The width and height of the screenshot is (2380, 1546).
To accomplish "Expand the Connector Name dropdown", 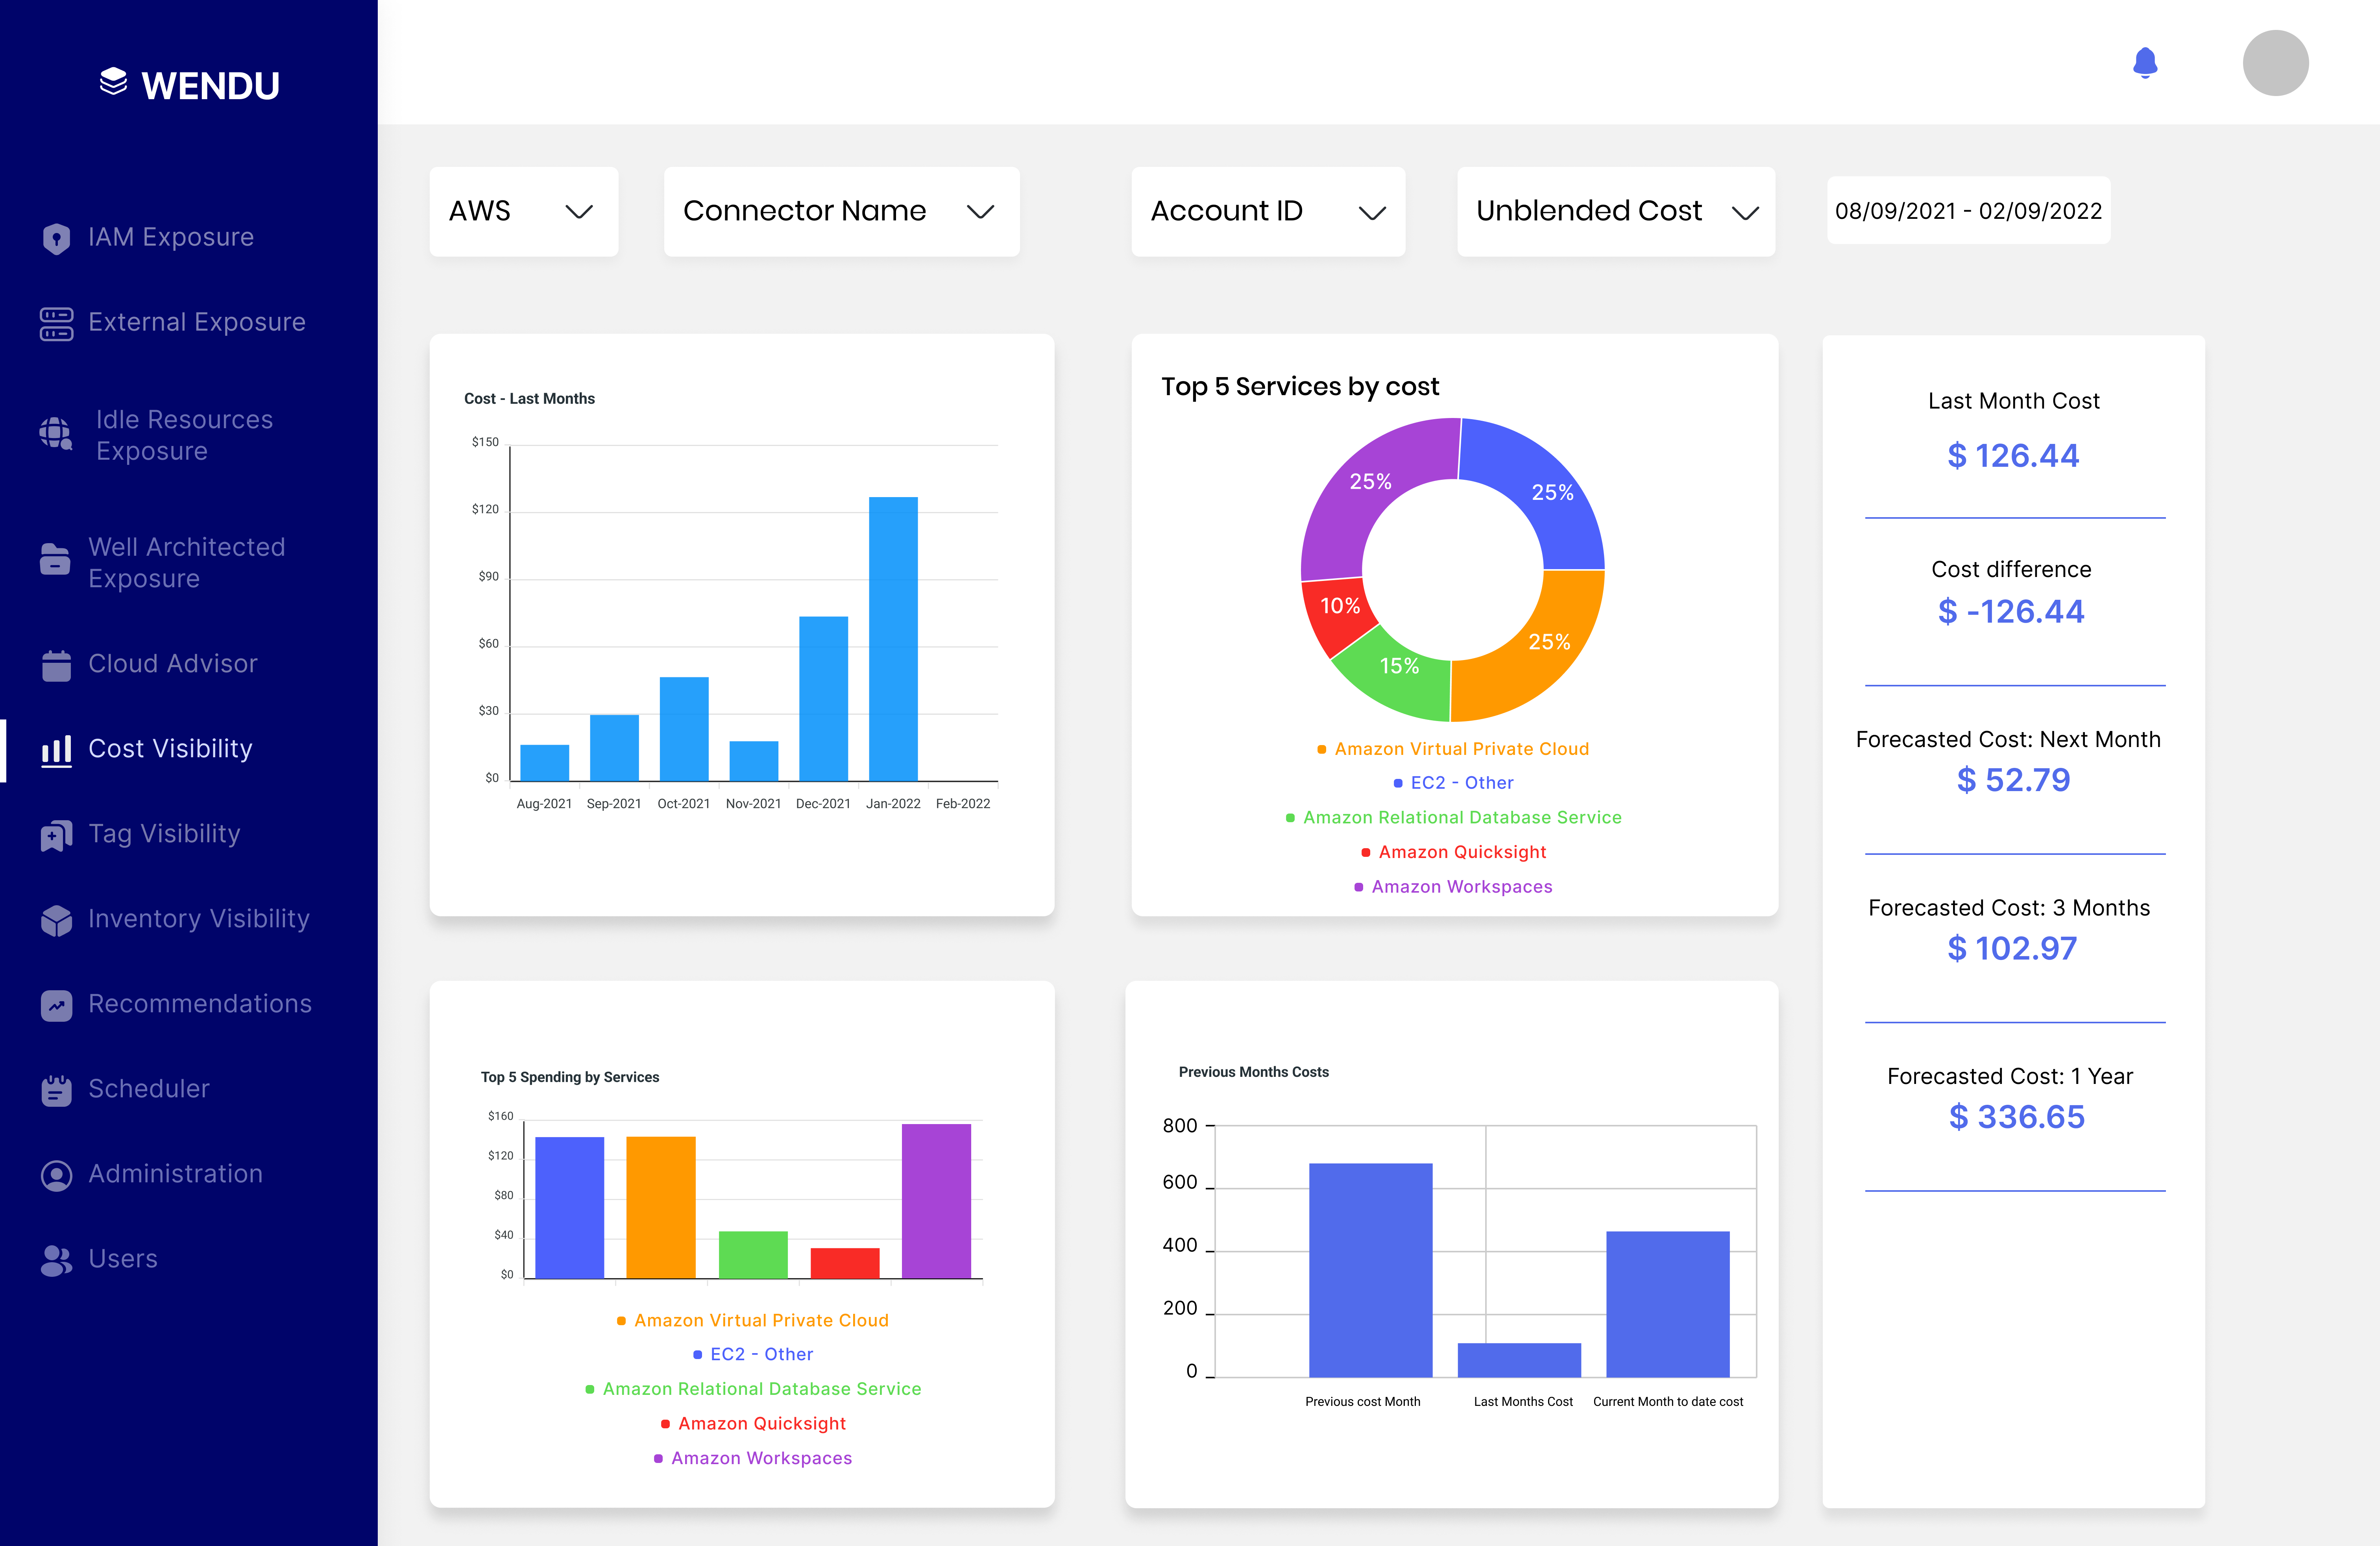I will tap(841, 211).
